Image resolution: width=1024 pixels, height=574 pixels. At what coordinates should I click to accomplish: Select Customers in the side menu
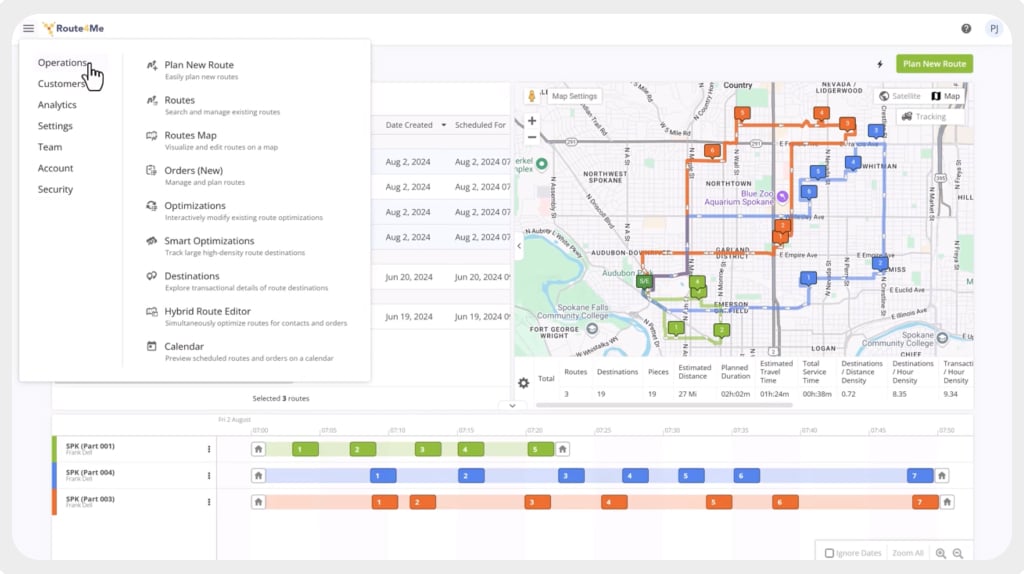click(61, 84)
